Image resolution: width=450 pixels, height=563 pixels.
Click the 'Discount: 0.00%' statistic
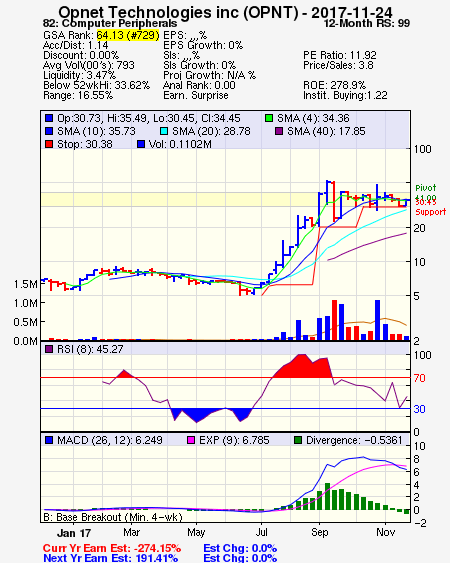pos(81,55)
